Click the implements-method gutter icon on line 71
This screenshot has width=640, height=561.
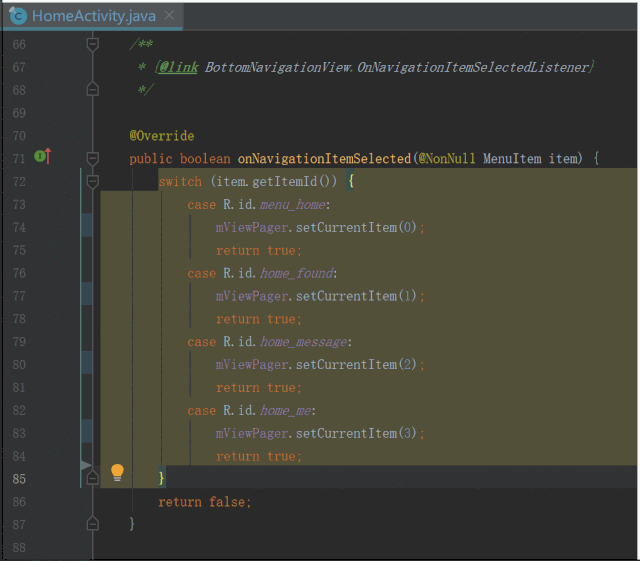click(x=42, y=157)
